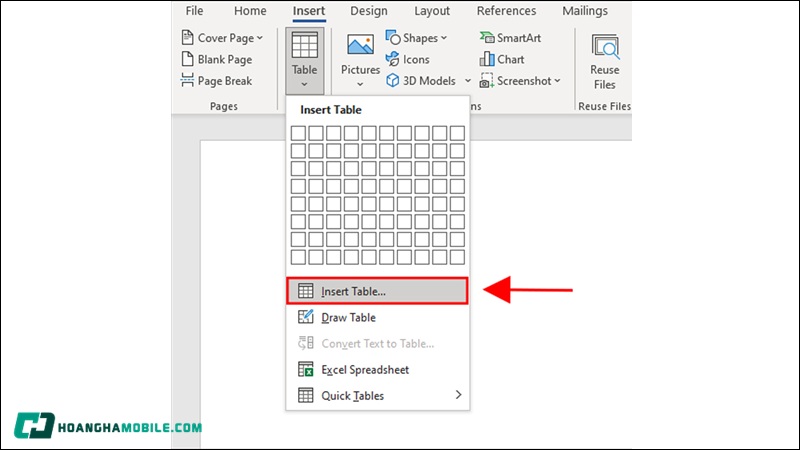Click the Convert Text to Table icon
Viewport: 800px width, 450px height.
(306, 343)
